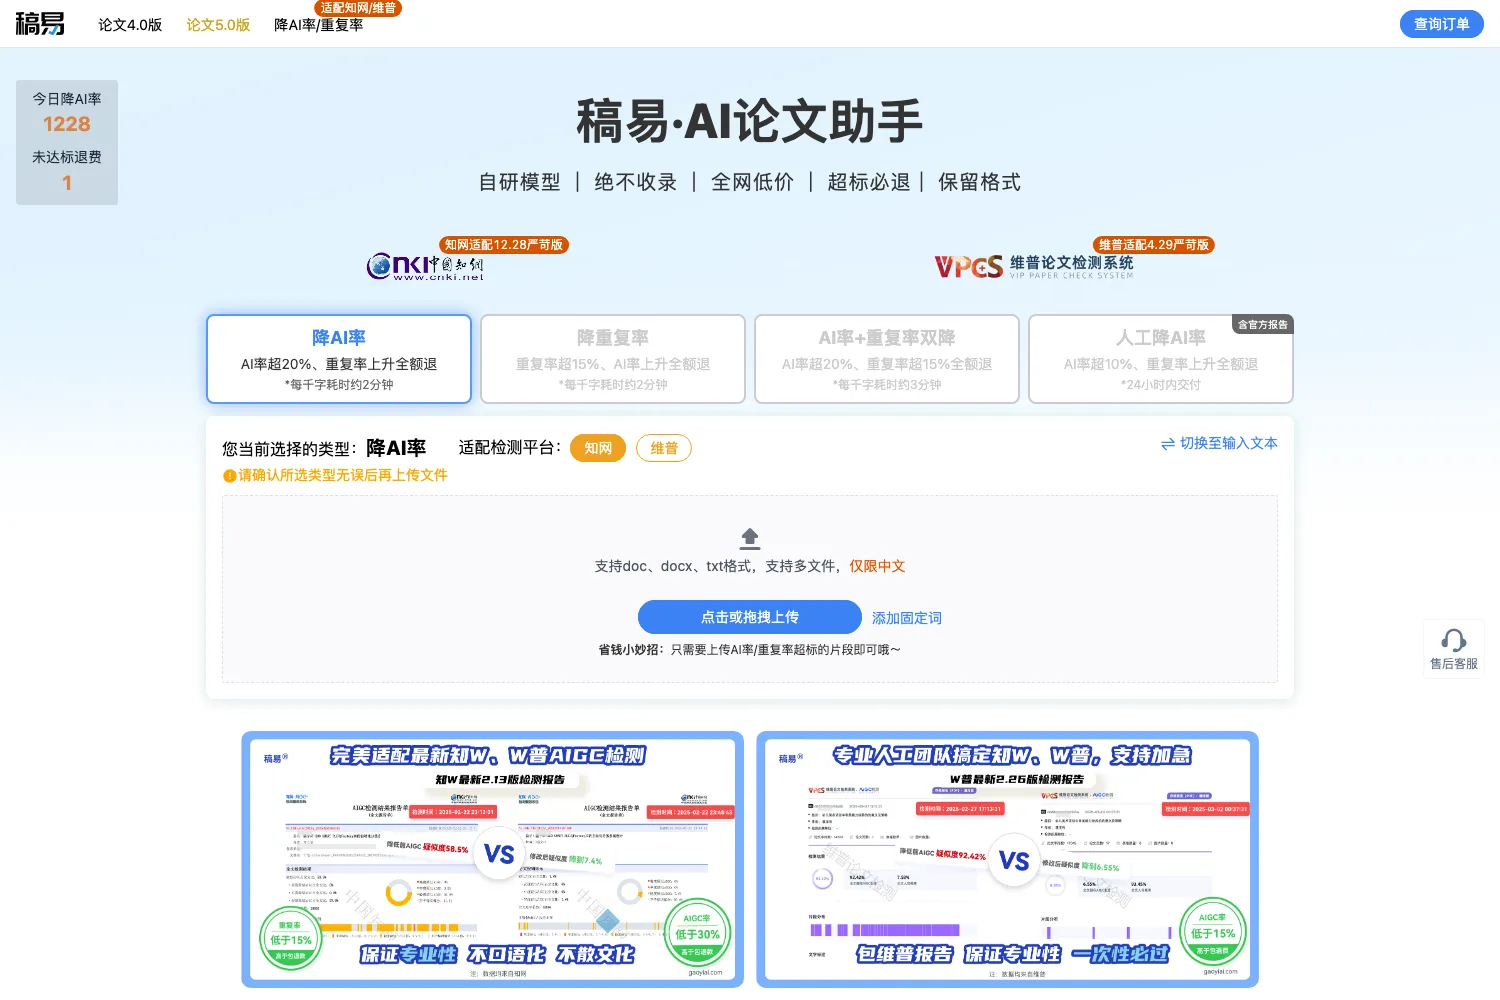1500x1000 pixels.
Task: Select the AI率+重复率双降 tab
Action: pos(887,359)
